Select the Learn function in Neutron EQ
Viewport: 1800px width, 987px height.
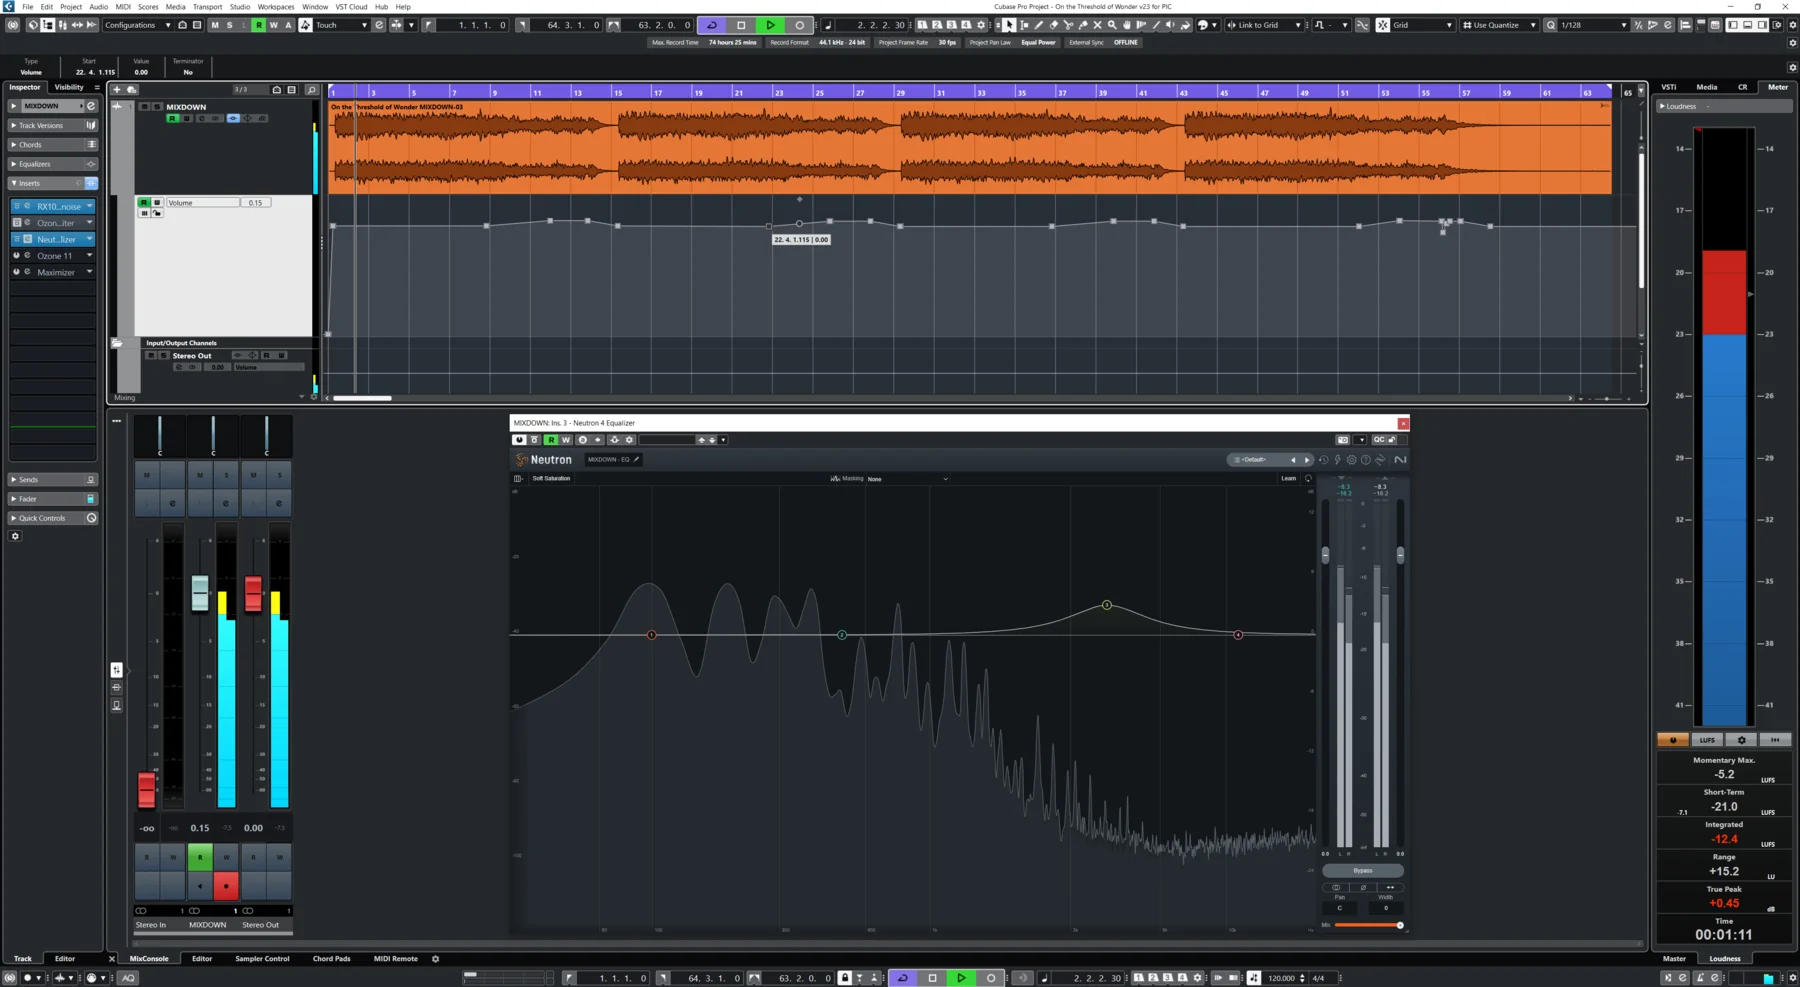tap(1288, 478)
